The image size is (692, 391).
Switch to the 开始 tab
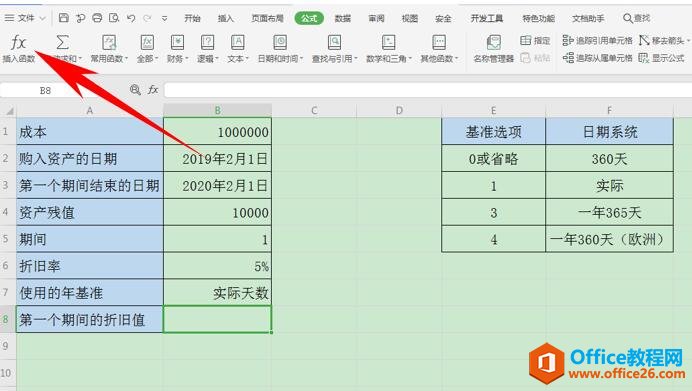coord(192,18)
